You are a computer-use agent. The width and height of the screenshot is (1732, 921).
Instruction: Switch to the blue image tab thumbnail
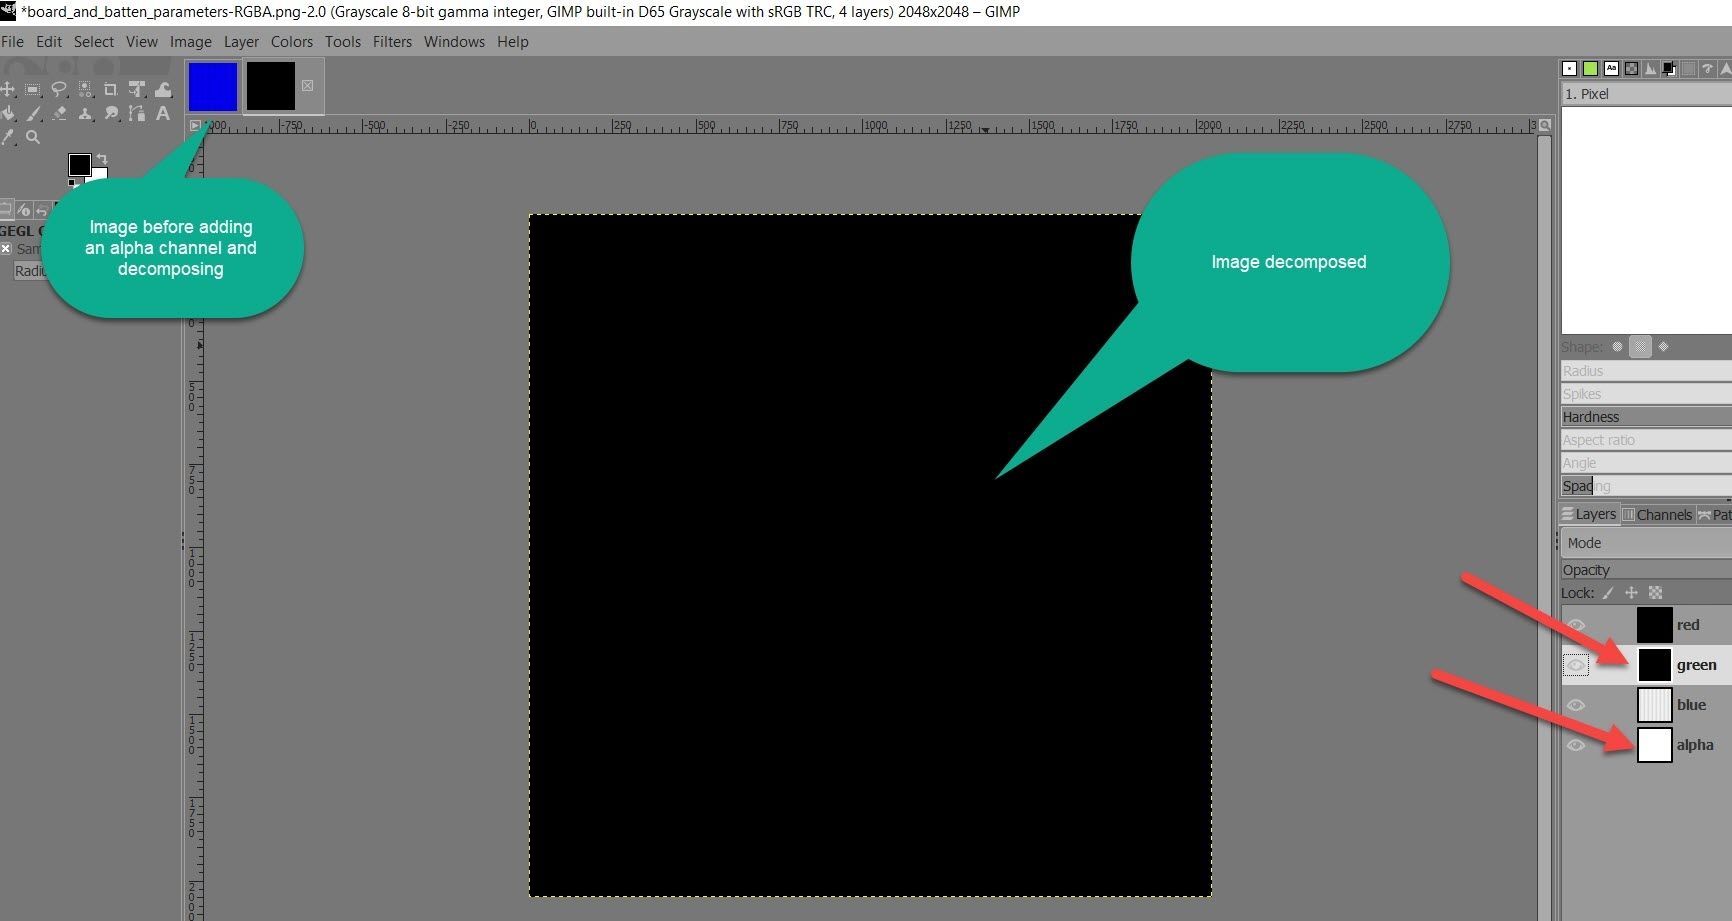(213, 86)
